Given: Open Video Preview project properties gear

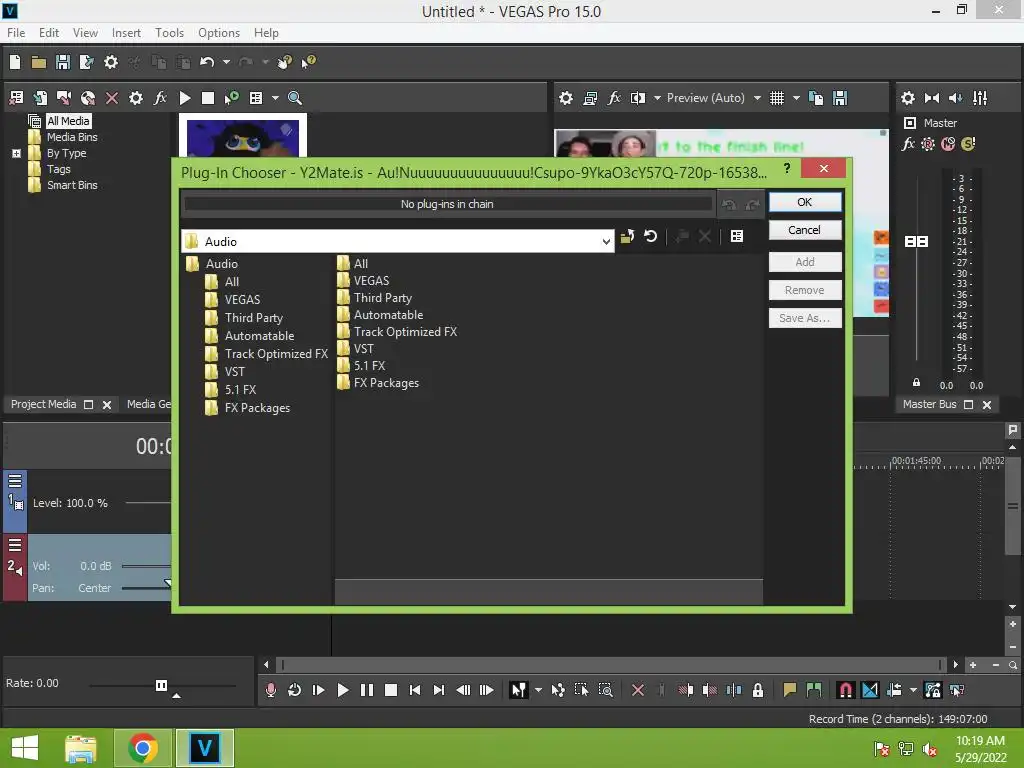Looking at the screenshot, I should [x=566, y=98].
